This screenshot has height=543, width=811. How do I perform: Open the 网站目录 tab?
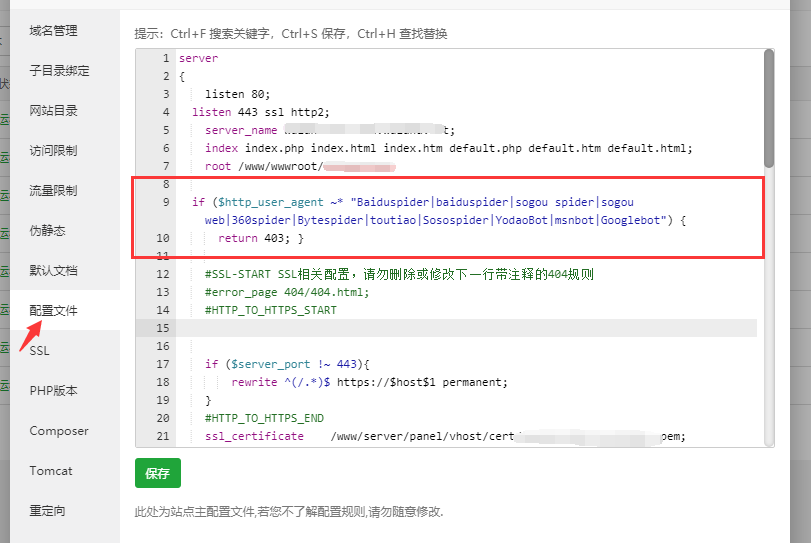[53, 111]
